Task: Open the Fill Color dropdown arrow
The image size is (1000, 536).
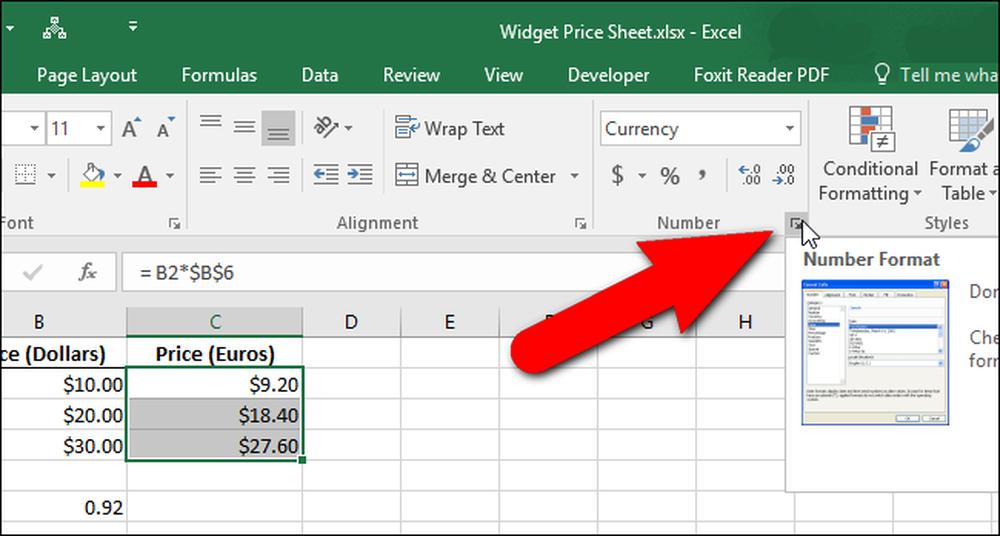Action: coord(117,175)
